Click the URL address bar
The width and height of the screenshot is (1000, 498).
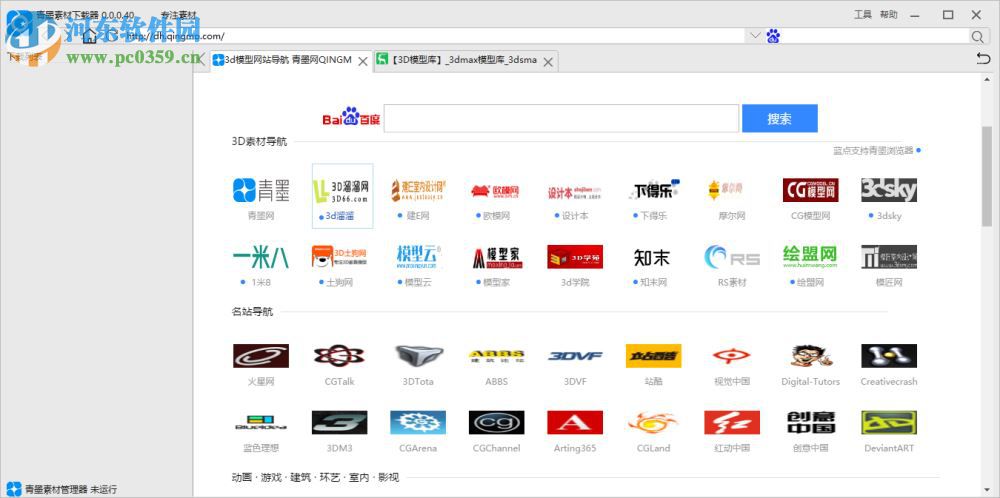pos(434,36)
